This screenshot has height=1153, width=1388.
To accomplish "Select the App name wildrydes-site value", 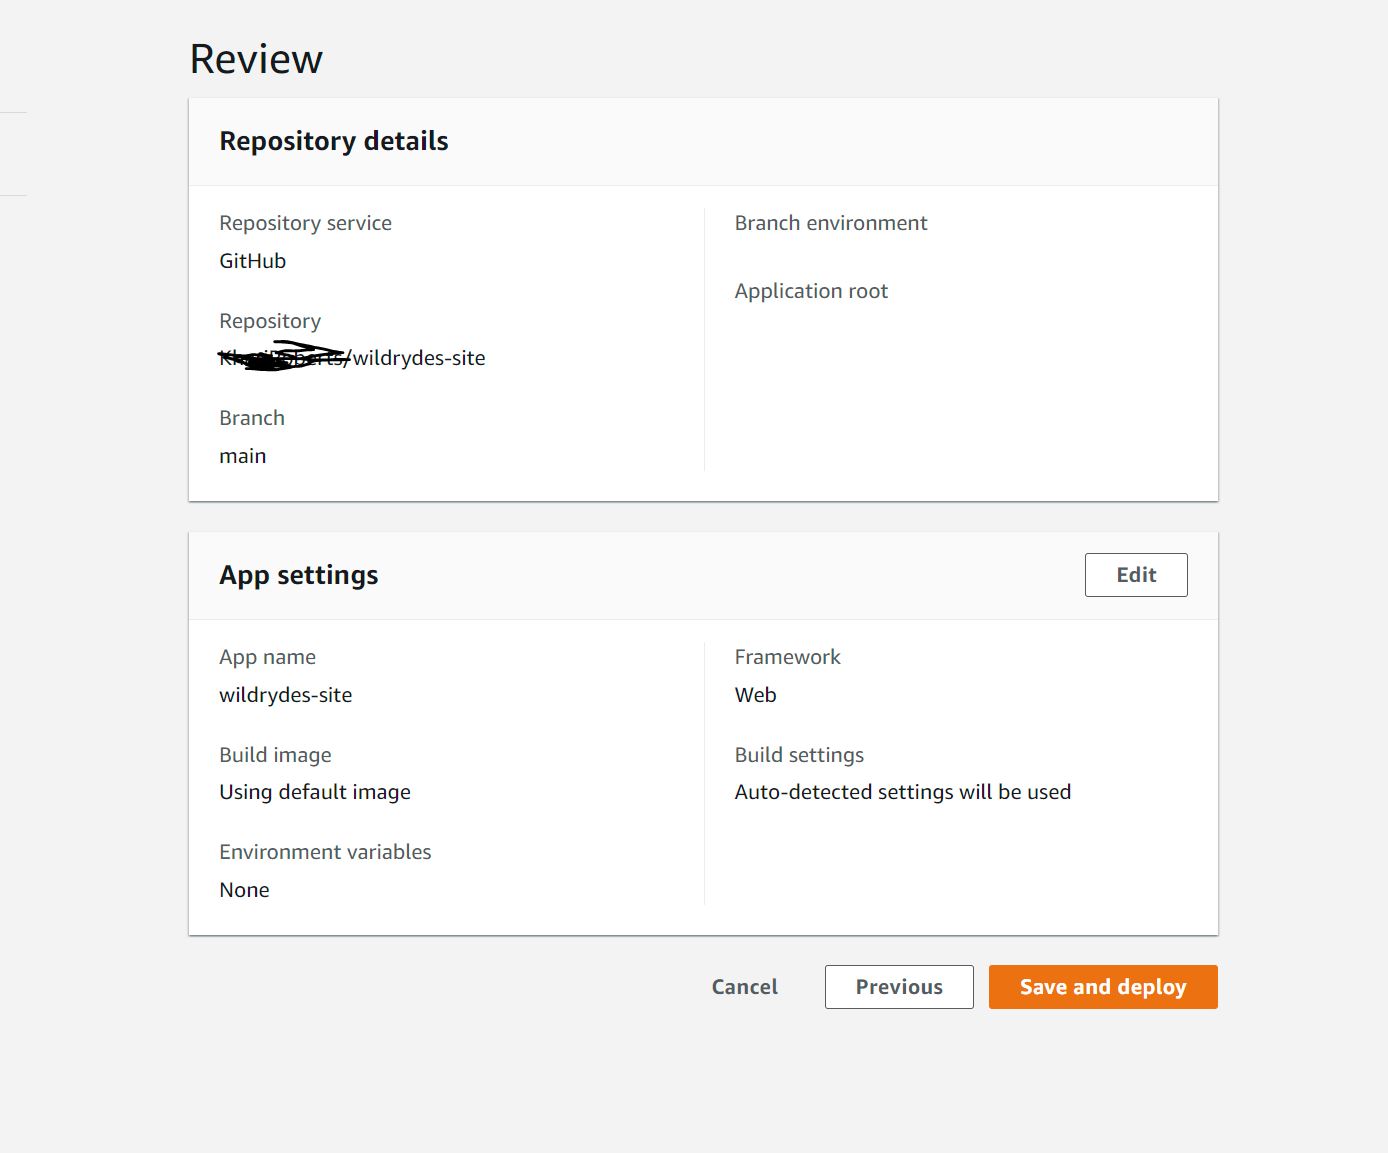I will coord(285,694).
